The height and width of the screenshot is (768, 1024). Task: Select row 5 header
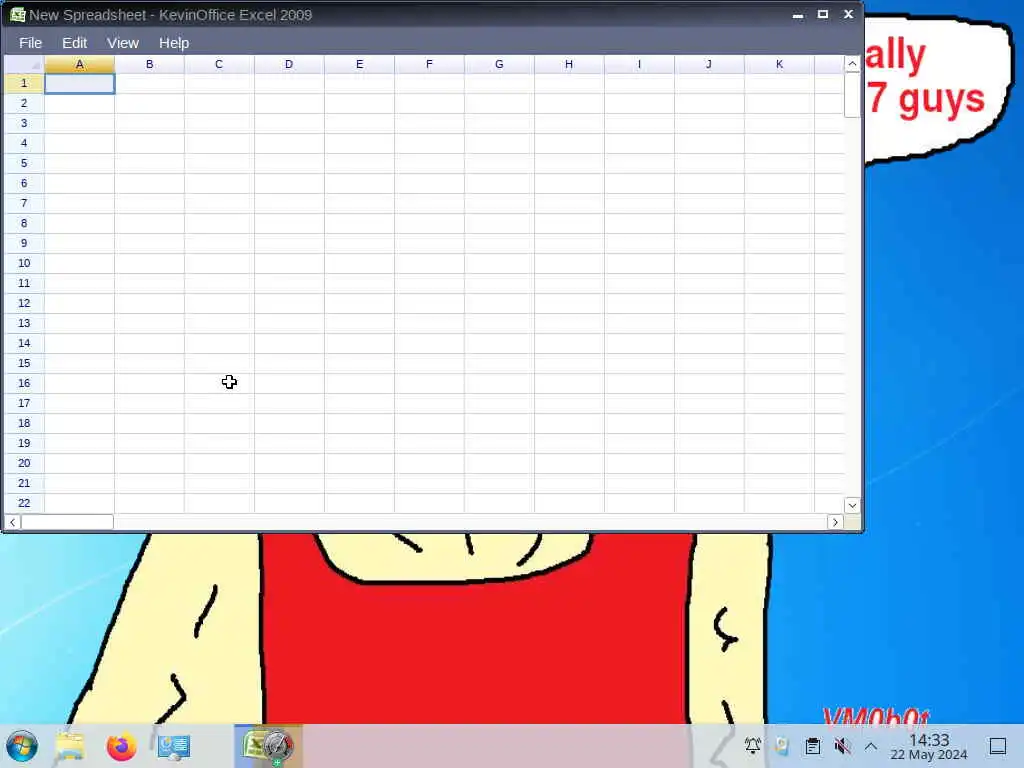pos(24,163)
